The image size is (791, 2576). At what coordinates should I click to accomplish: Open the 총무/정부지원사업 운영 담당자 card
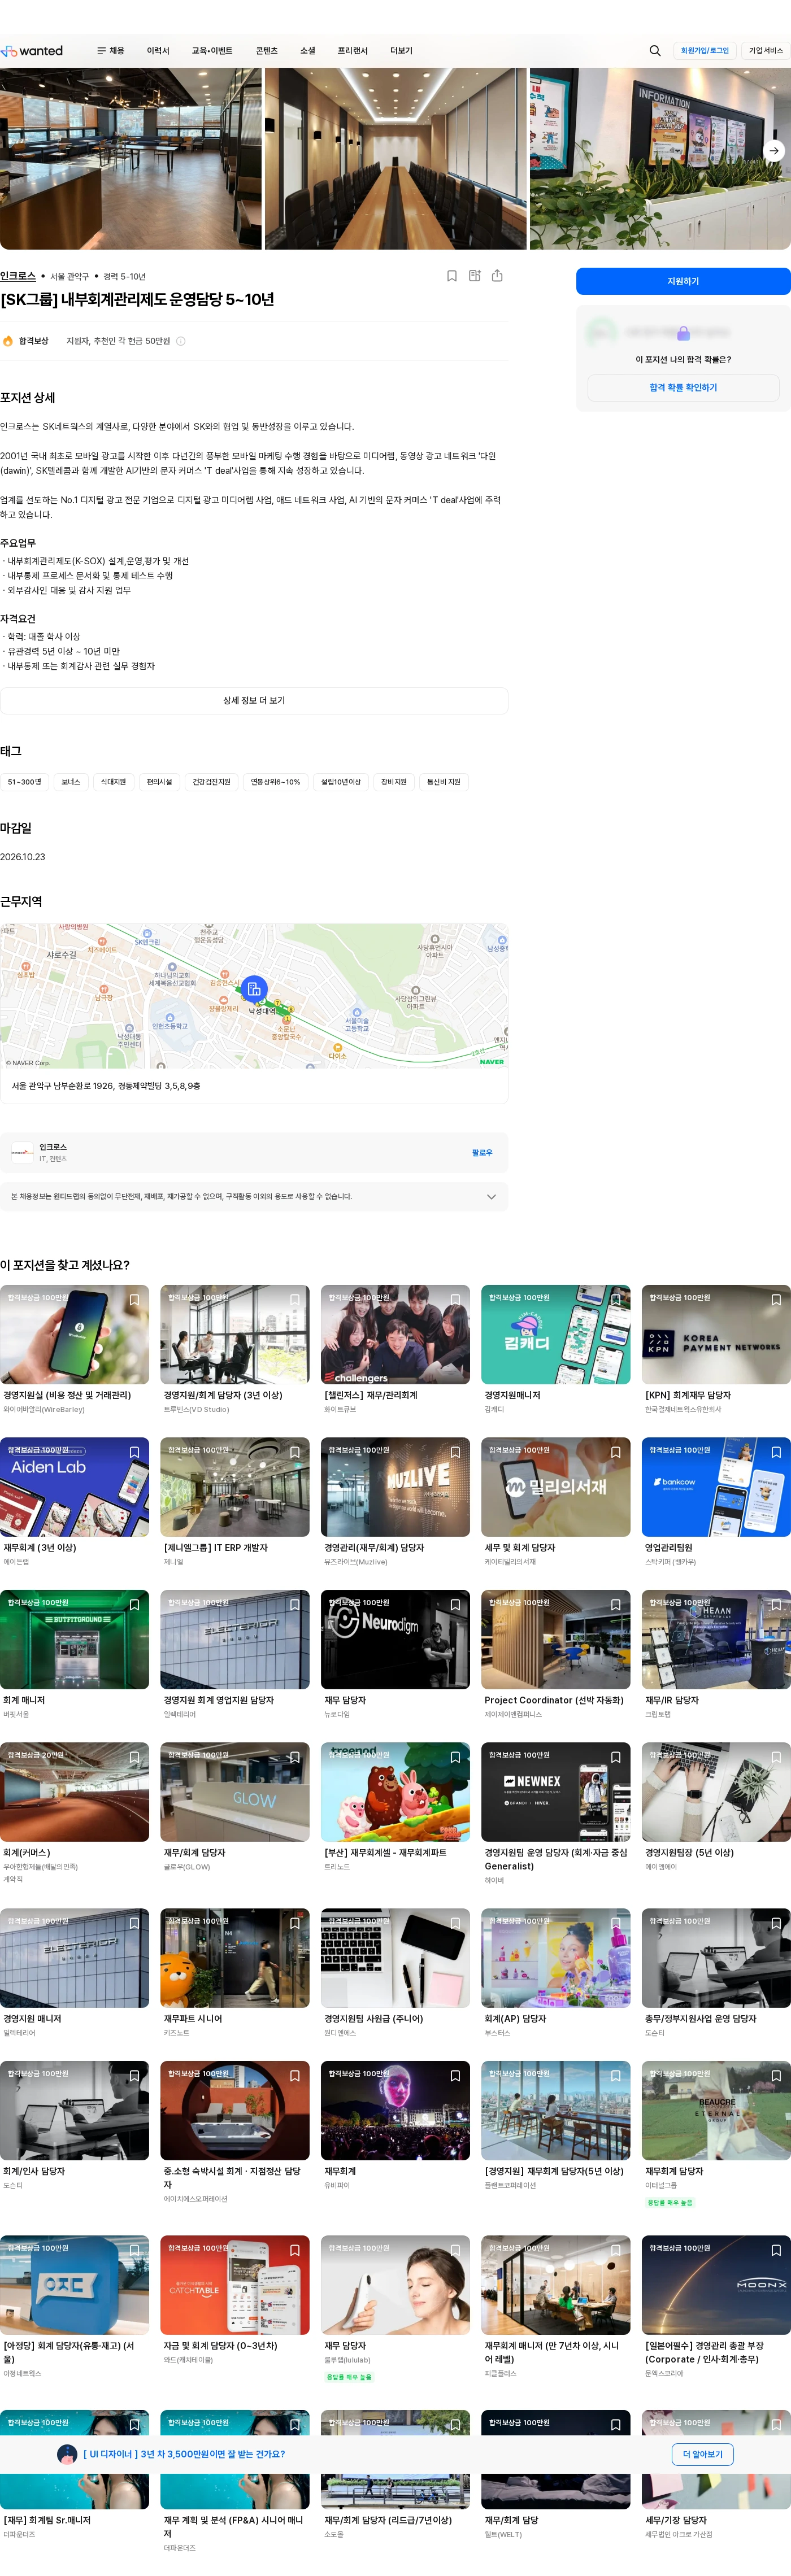(716, 1973)
